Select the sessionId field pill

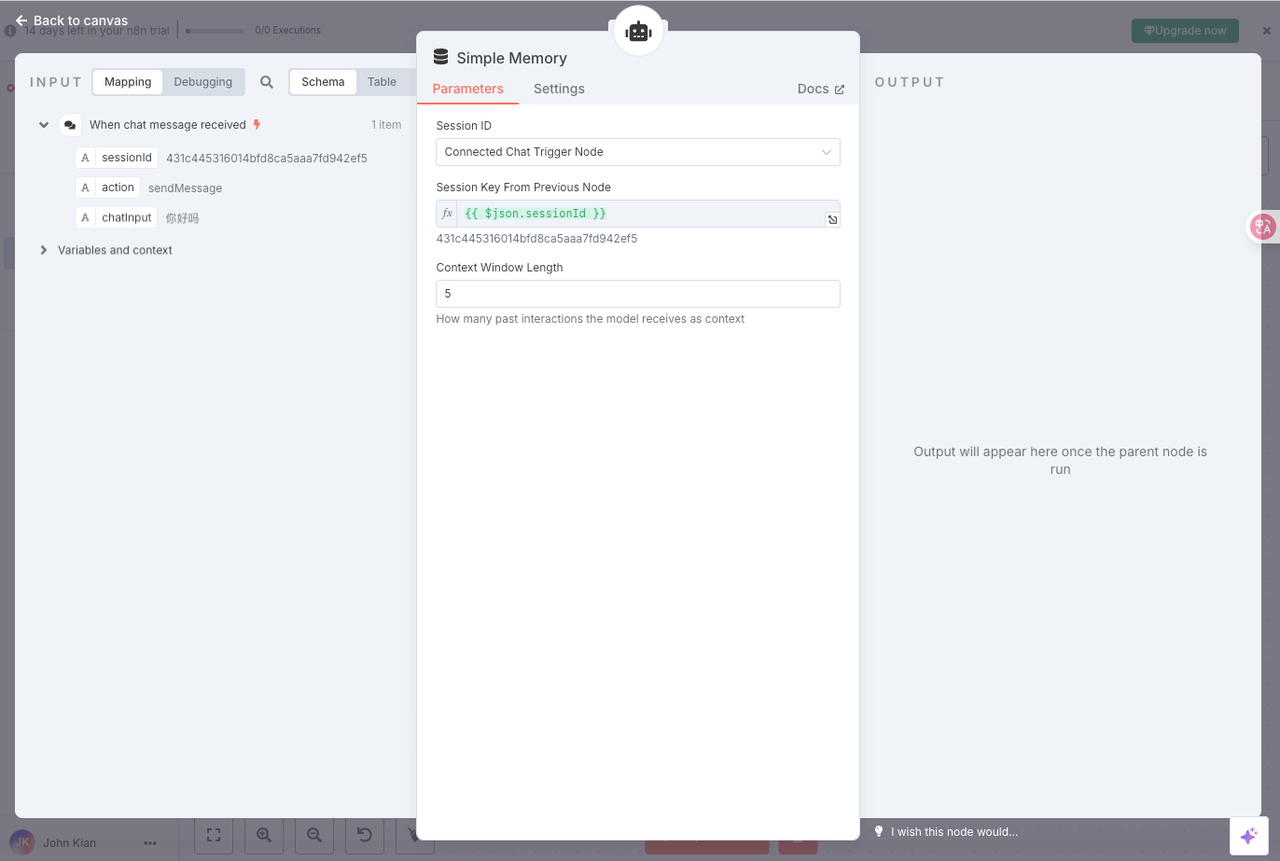(x=116, y=158)
